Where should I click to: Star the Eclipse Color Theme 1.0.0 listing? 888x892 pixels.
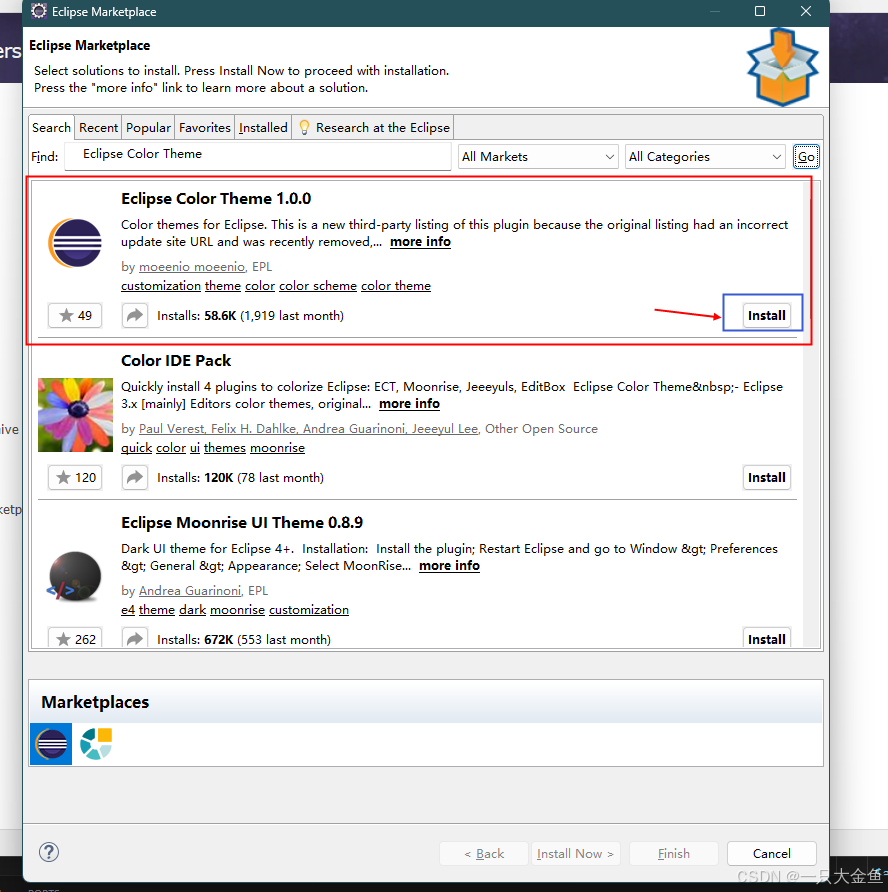(x=75, y=315)
